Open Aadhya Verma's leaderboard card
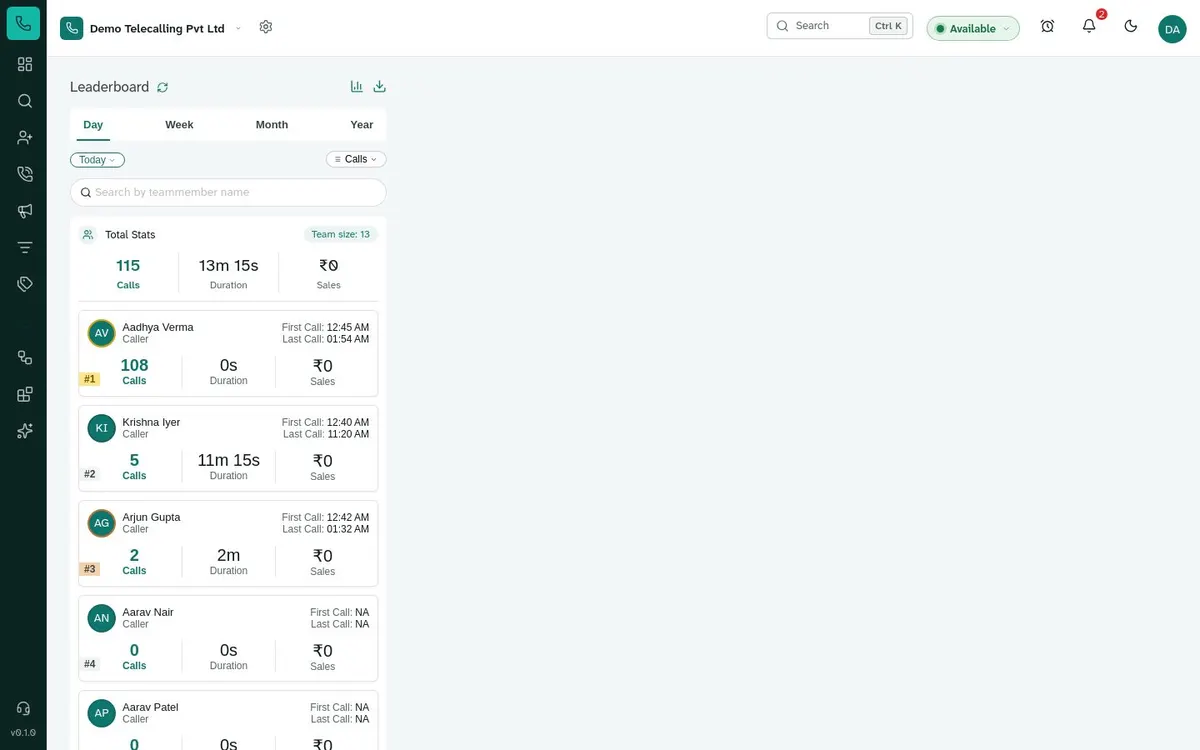This screenshot has height=750, width=1200. [228, 353]
